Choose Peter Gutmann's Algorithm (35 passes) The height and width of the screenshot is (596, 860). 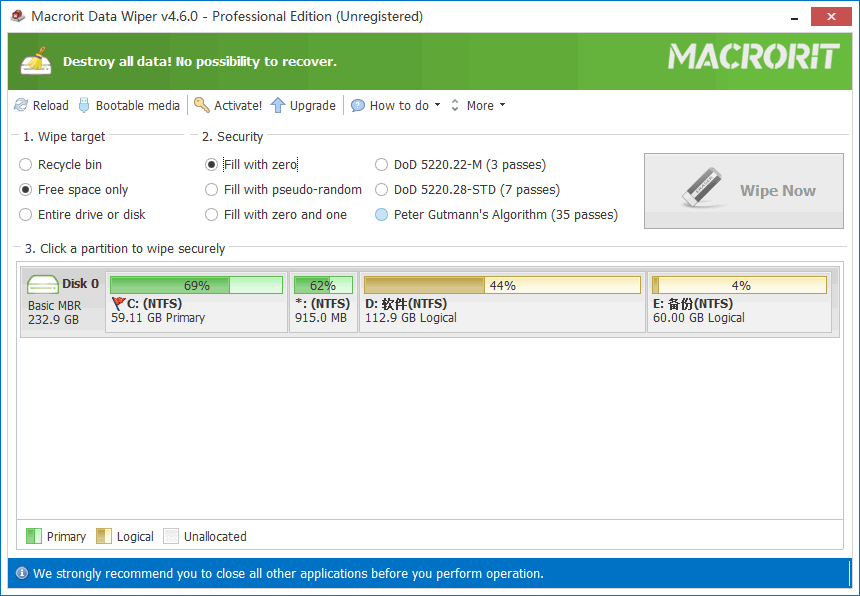coord(496,214)
